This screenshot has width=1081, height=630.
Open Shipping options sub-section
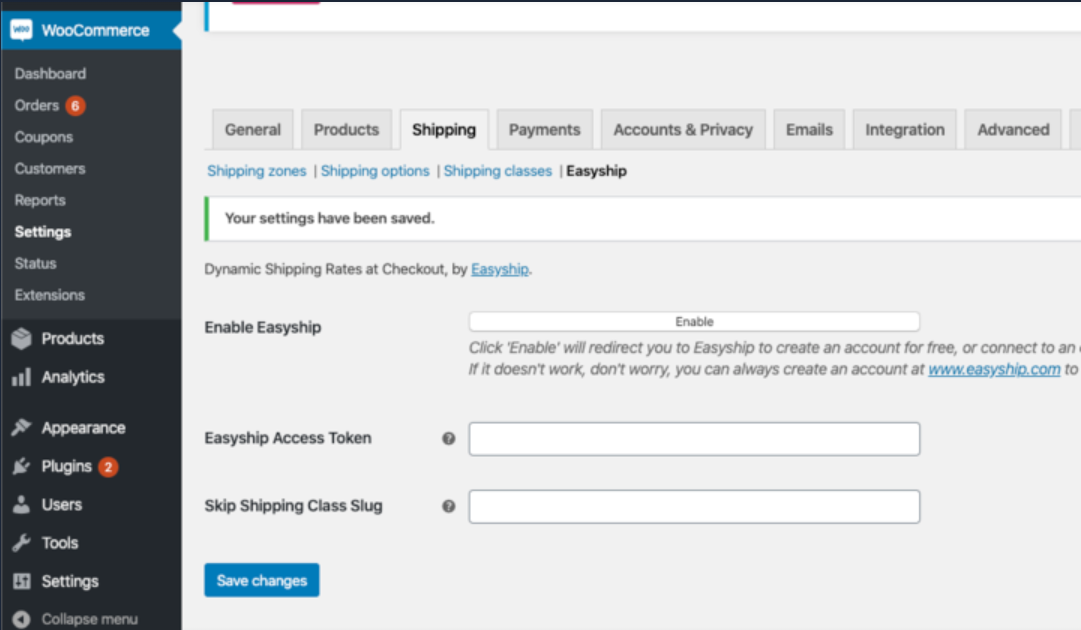(375, 171)
